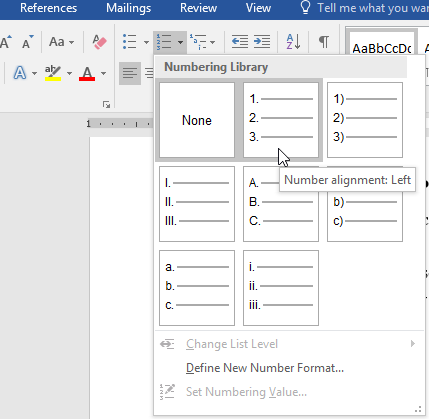This screenshot has width=429, height=419.
Task: Click the Bullets list icon
Action: tap(130, 42)
